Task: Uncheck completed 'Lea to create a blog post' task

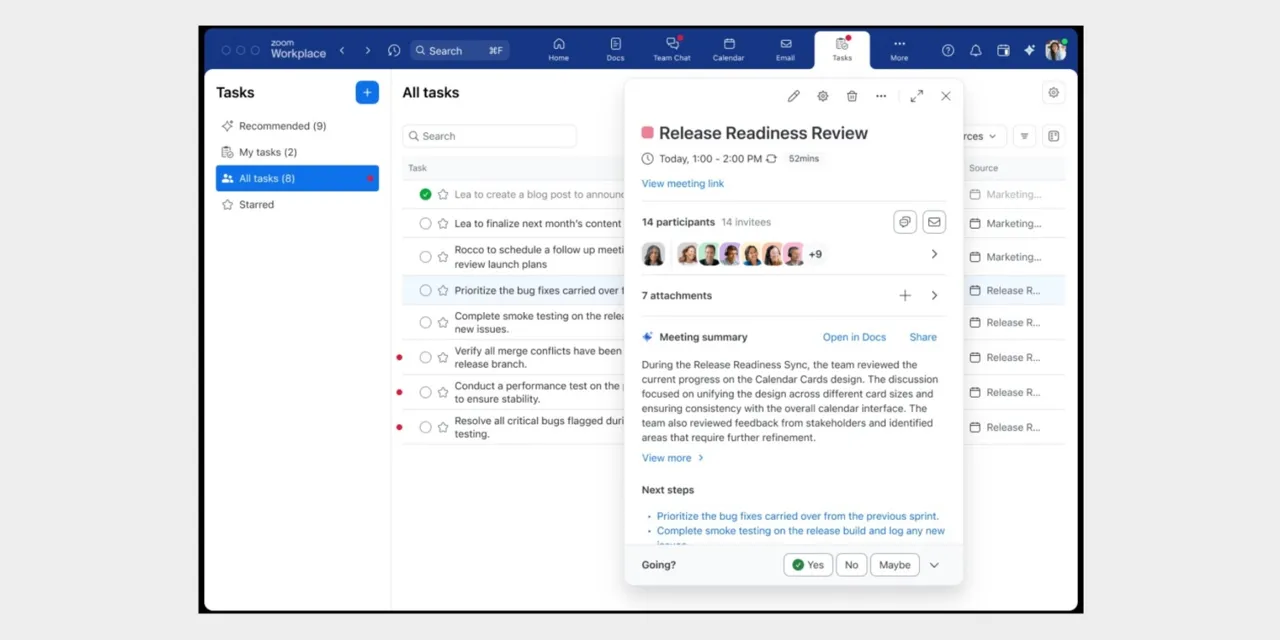Action: [425, 194]
